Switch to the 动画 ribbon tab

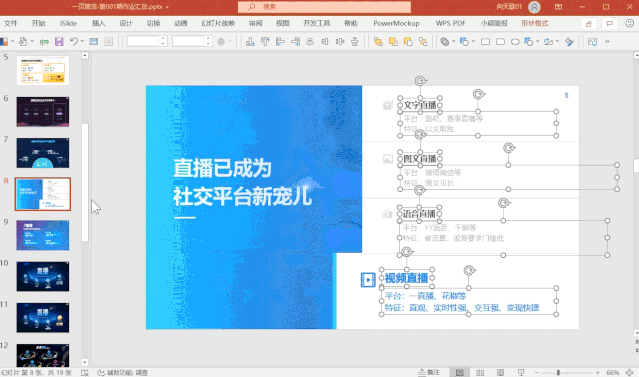pyautogui.click(x=181, y=23)
